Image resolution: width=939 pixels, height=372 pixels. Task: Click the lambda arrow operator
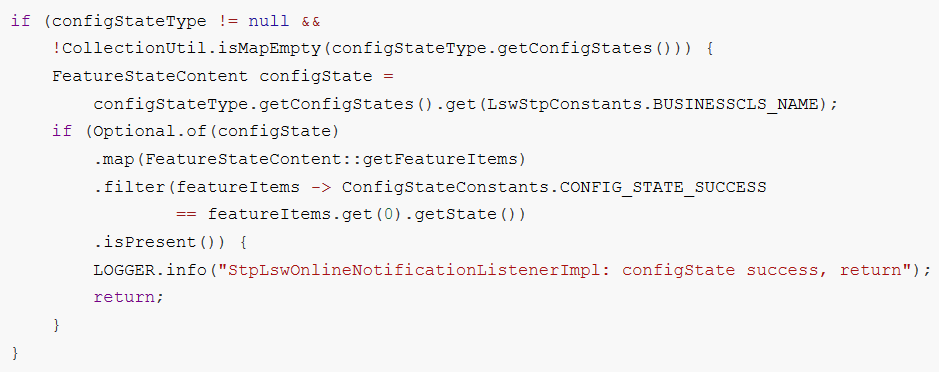click(x=322, y=187)
